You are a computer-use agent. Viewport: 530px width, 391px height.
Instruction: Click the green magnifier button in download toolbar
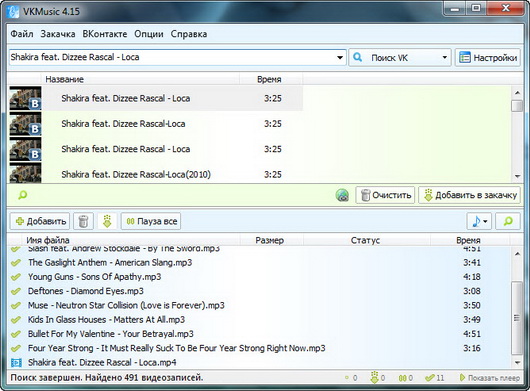pyautogui.click(x=508, y=221)
